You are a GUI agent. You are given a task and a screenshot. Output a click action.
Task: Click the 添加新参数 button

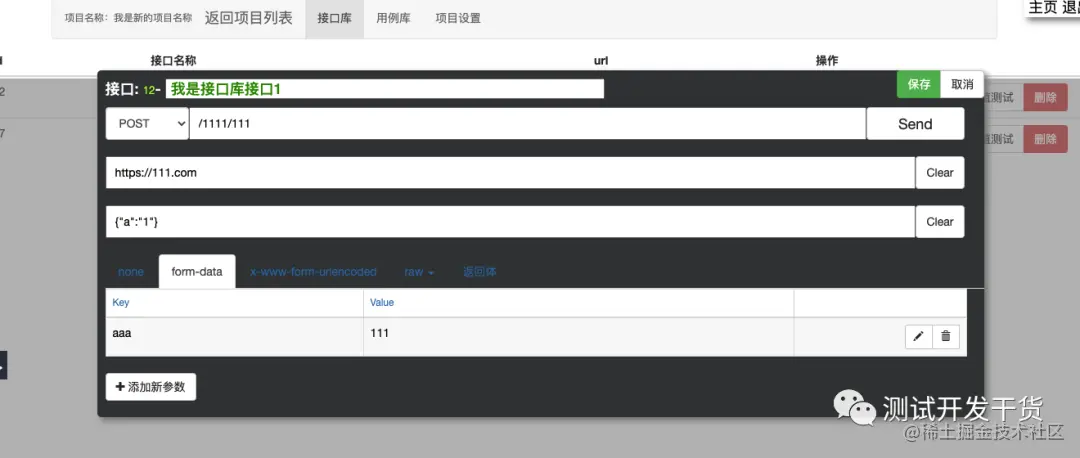click(x=151, y=387)
